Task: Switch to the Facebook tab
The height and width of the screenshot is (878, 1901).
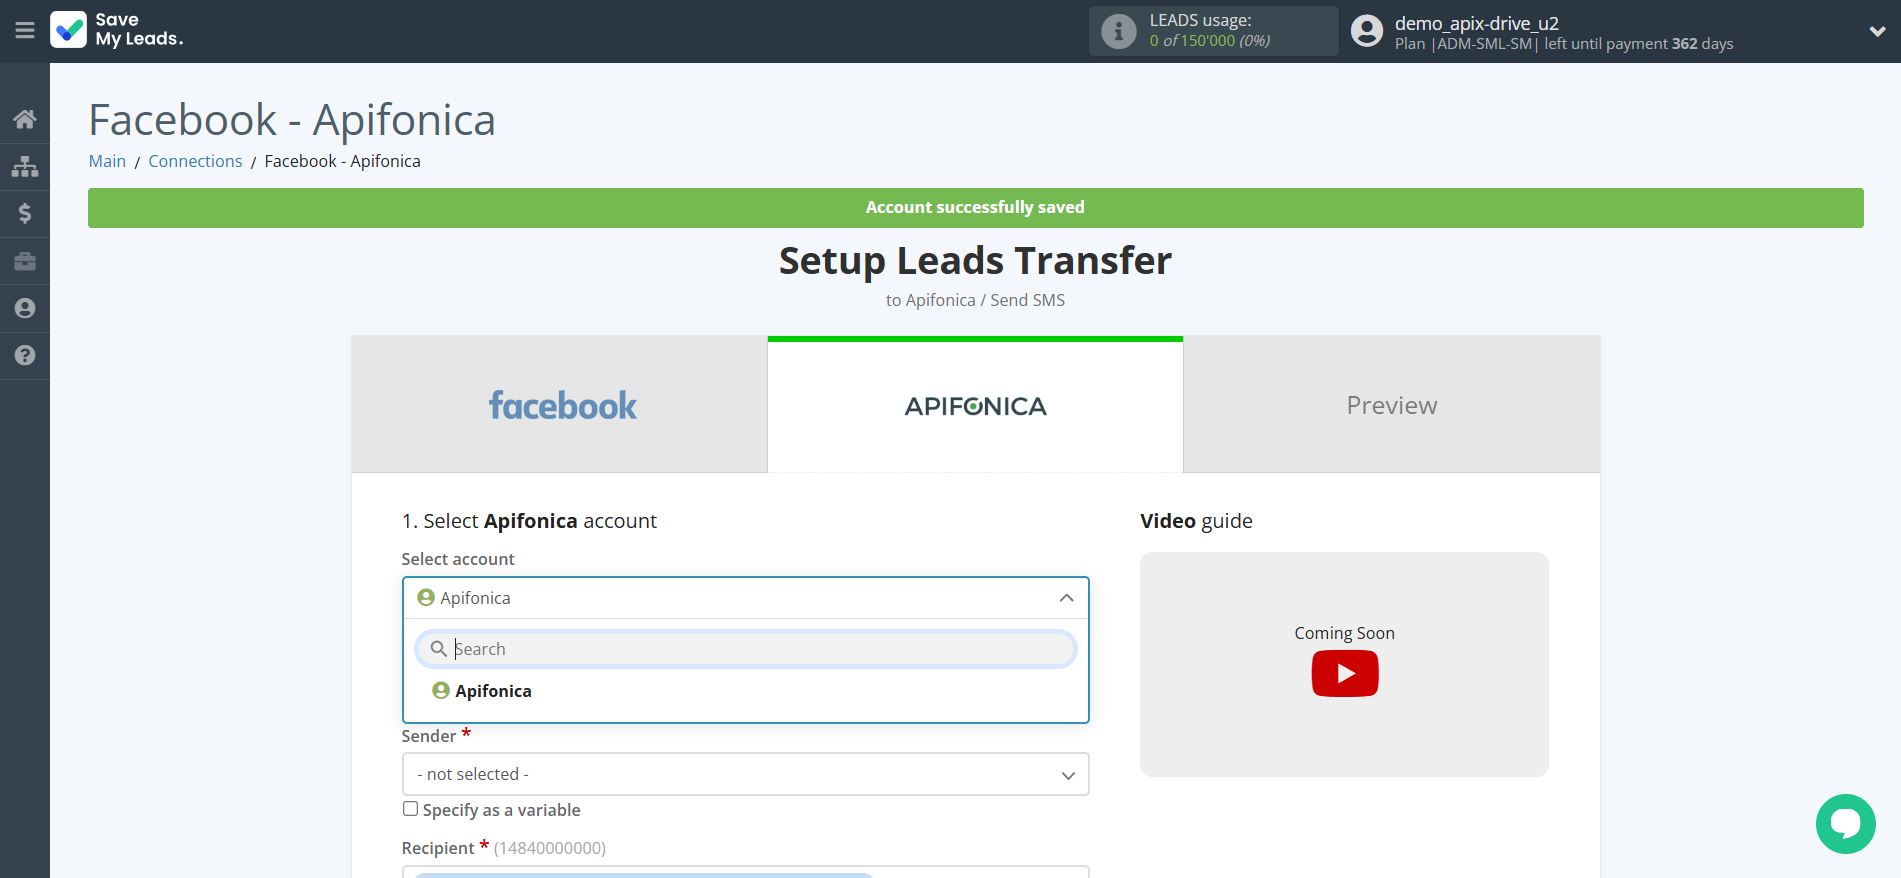Action: [x=560, y=405]
